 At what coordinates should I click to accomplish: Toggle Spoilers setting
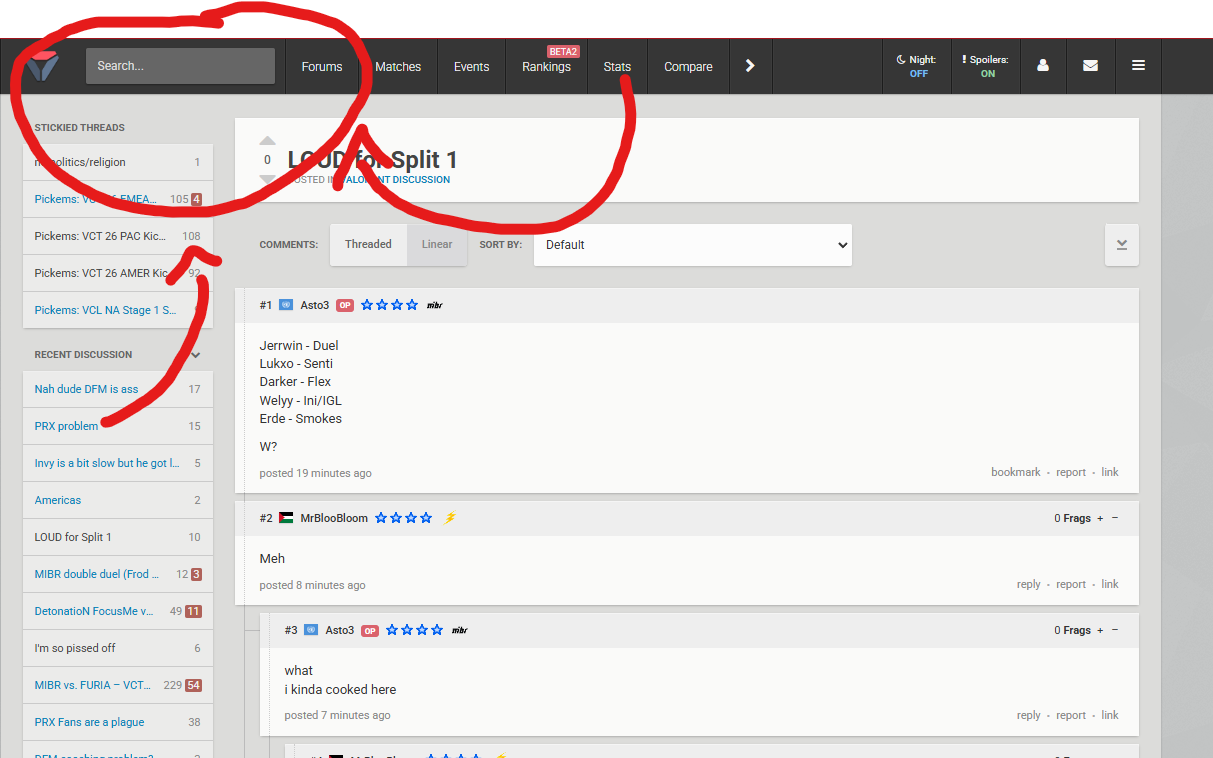[986, 66]
